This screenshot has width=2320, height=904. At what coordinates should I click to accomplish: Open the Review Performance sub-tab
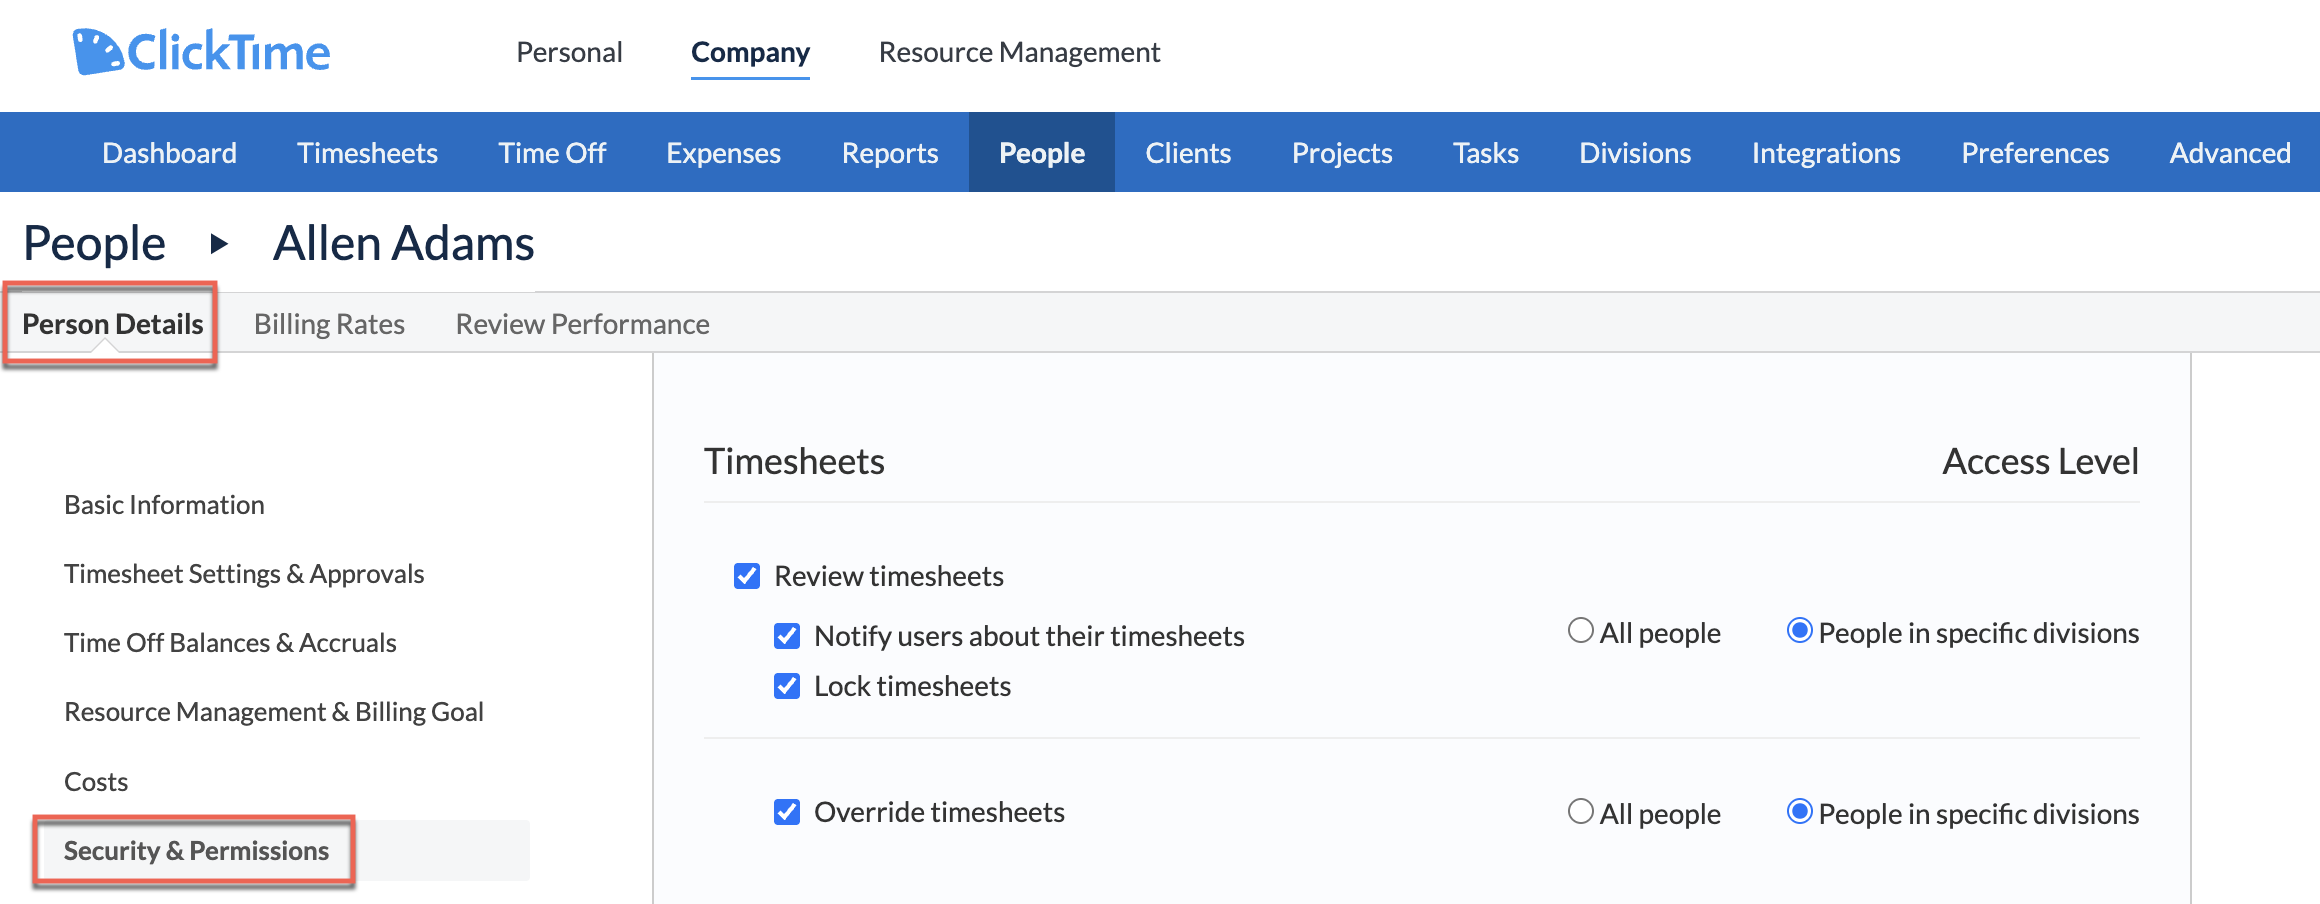582,324
